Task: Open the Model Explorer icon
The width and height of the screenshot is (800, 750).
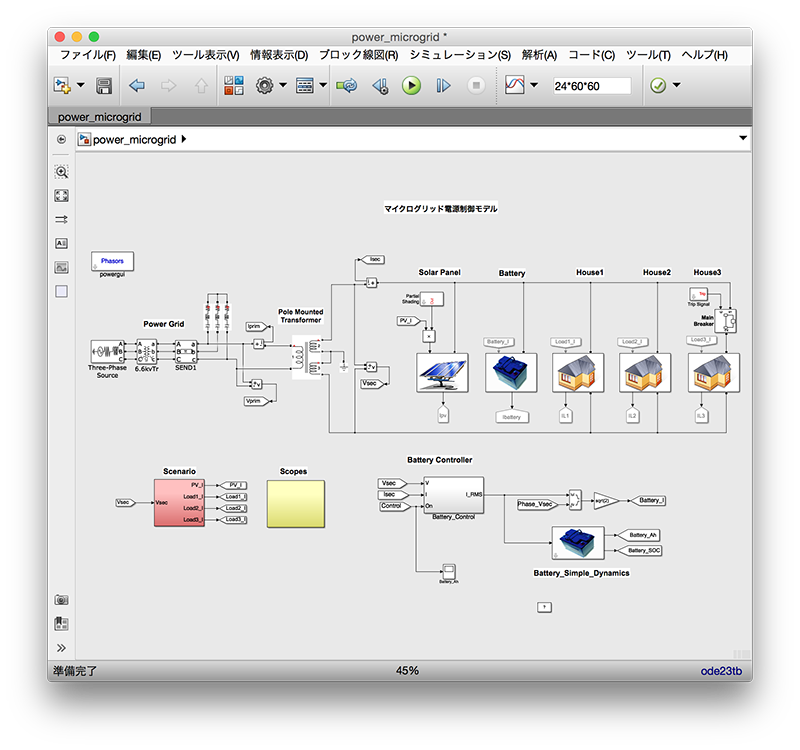Action: tap(305, 85)
